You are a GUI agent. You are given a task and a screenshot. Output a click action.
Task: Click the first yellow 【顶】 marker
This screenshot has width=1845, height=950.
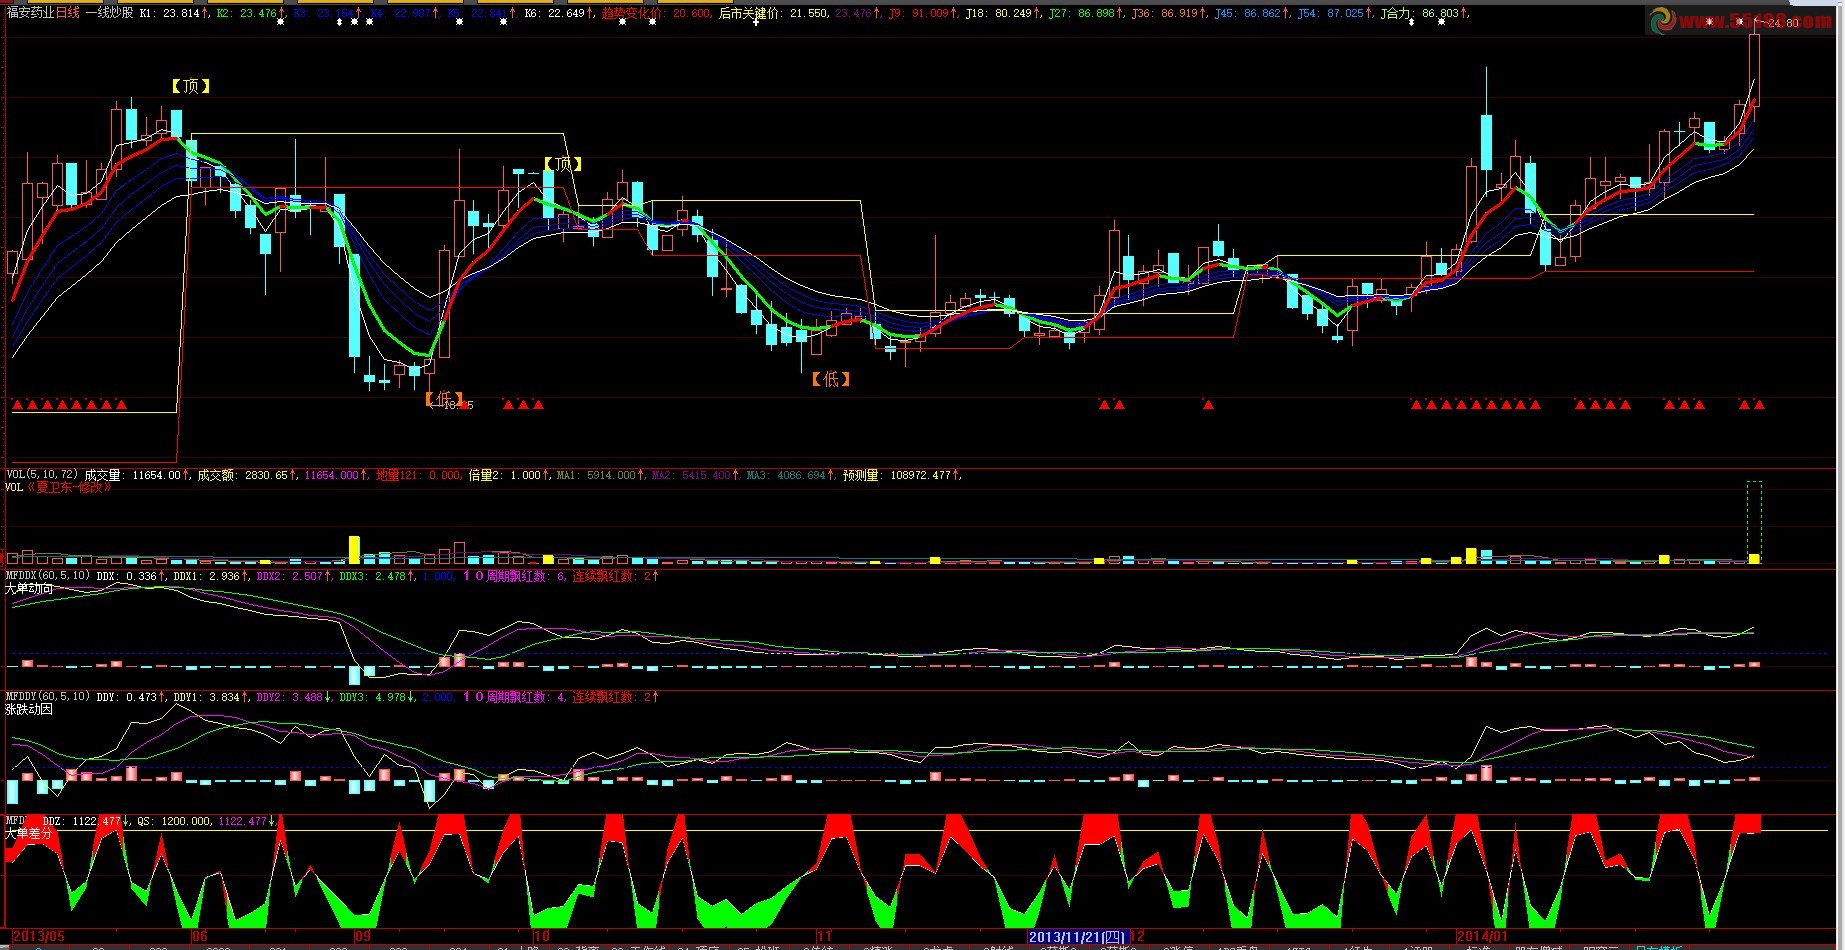tap(190, 86)
